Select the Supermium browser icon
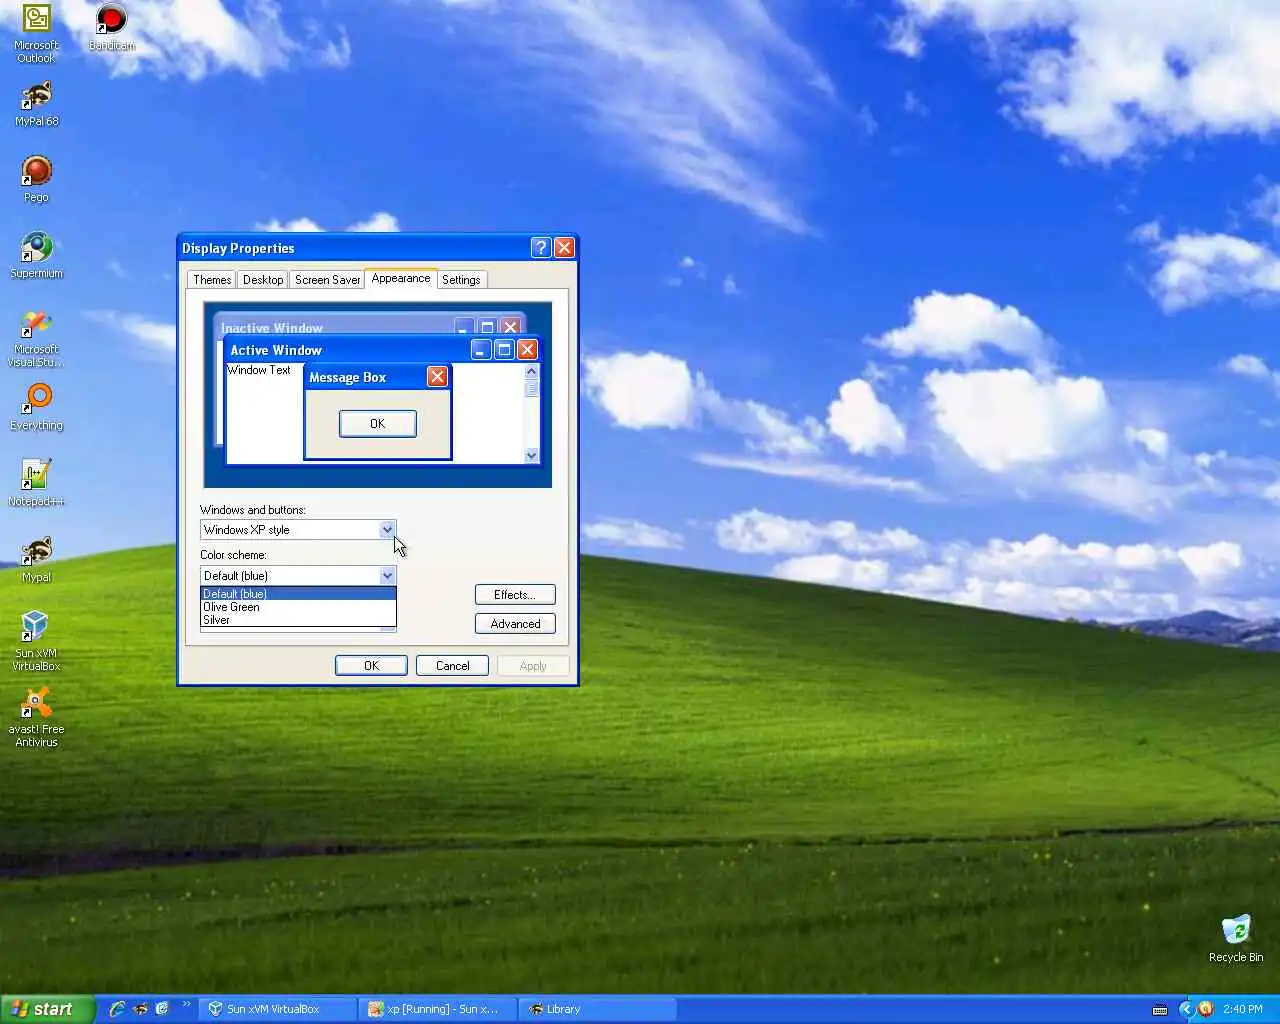Screen dimensions: 1280x1024 click(36, 256)
